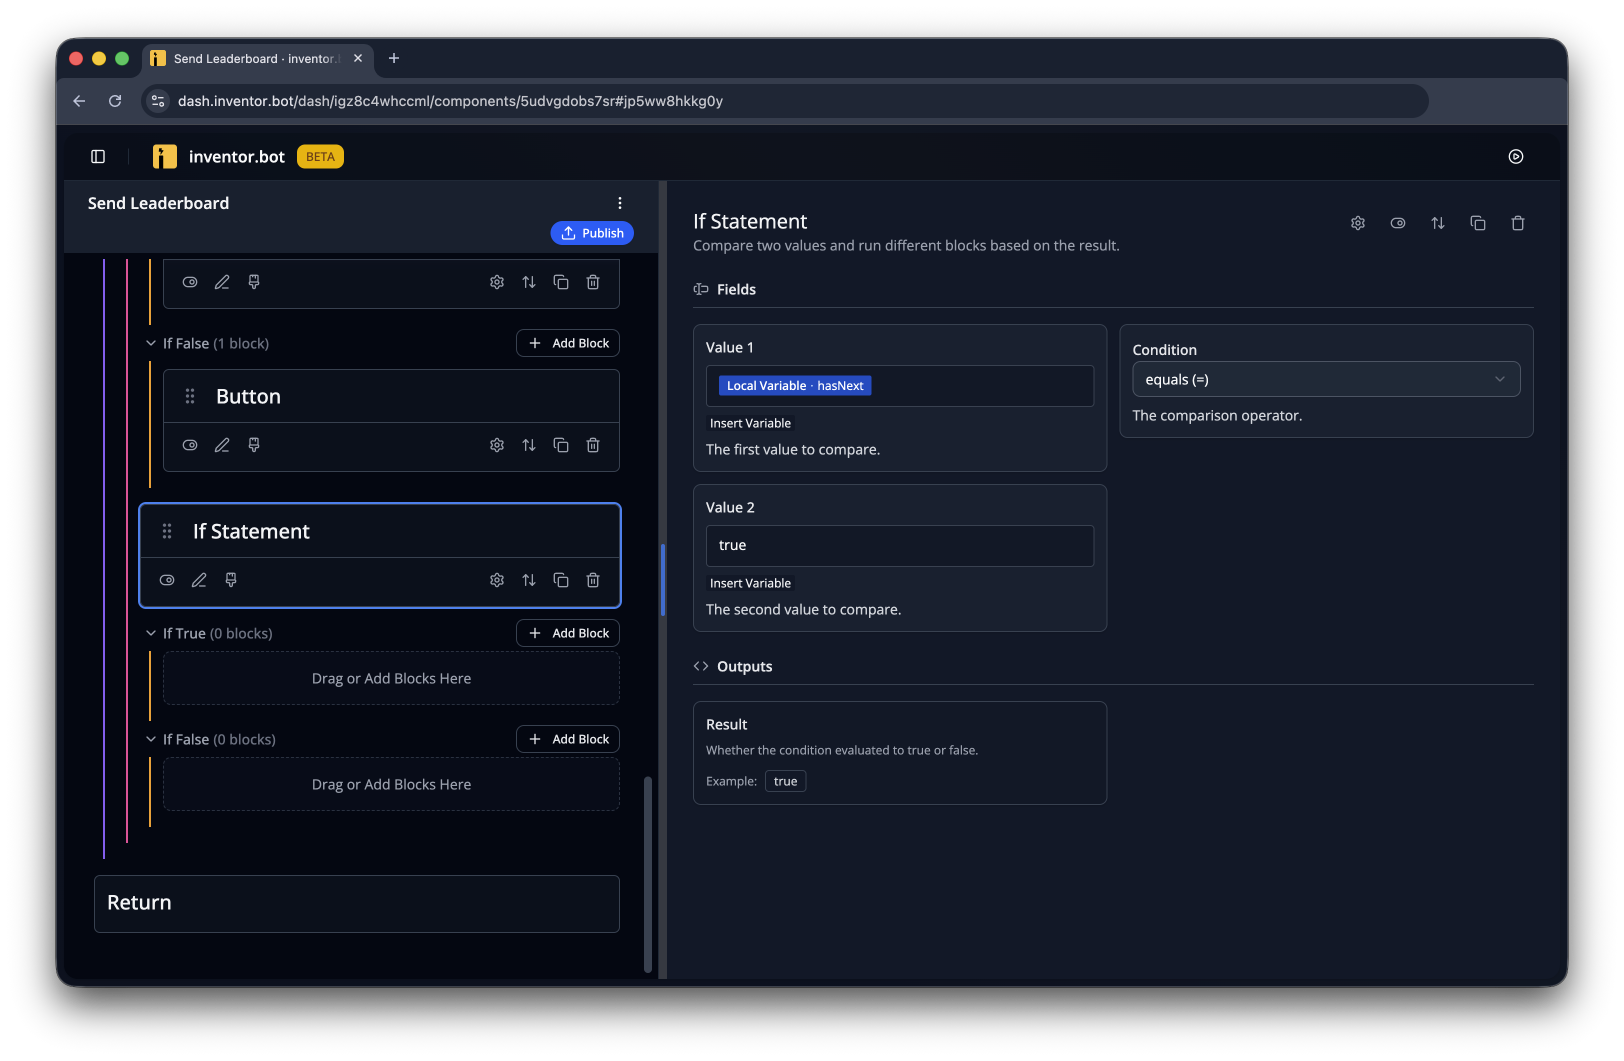Open a new browser tab
The width and height of the screenshot is (1624, 1061).
click(394, 58)
